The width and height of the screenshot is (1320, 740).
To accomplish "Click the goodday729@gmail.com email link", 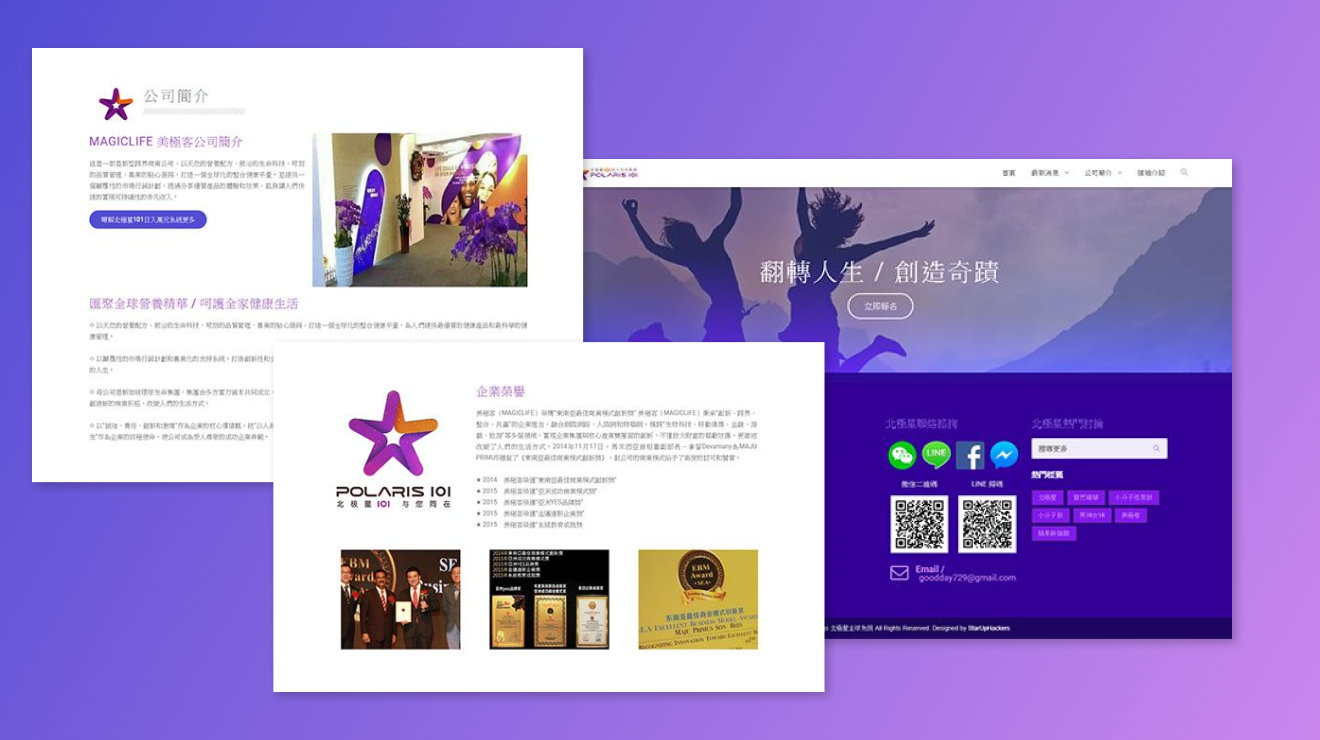I will point(967,578).
